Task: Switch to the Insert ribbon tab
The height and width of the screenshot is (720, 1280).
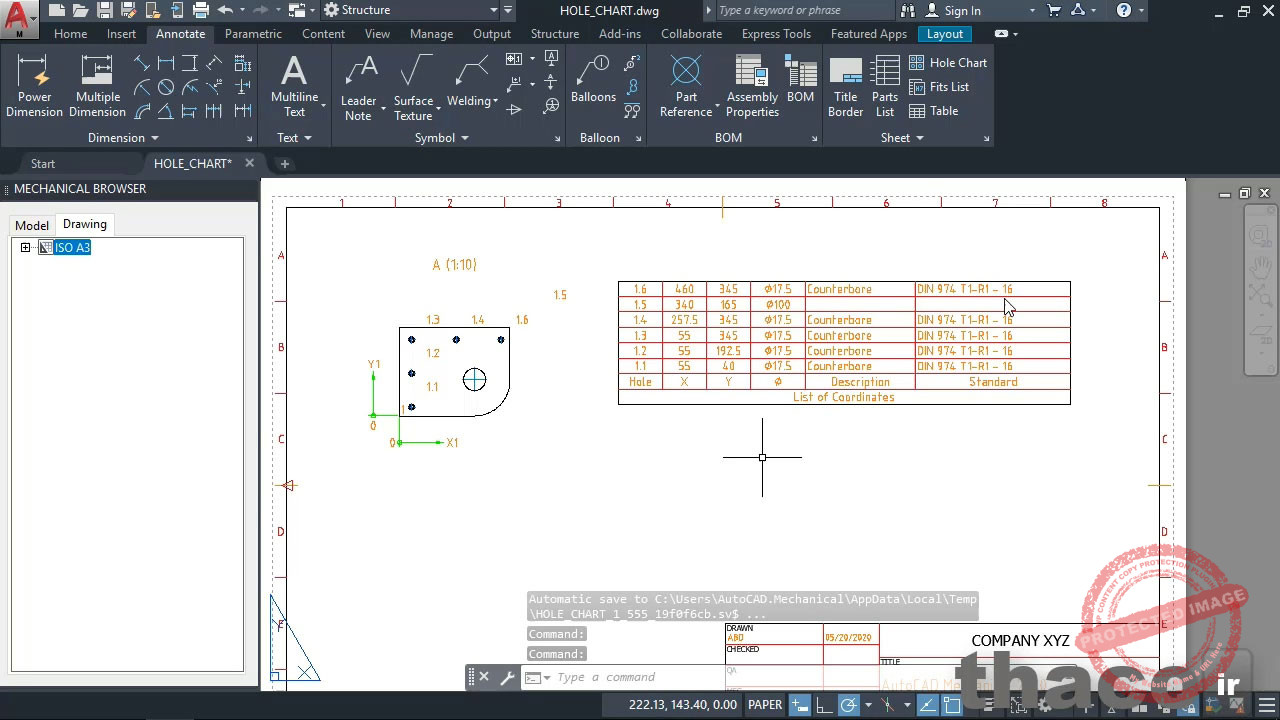Action: [x=121, y=33]
